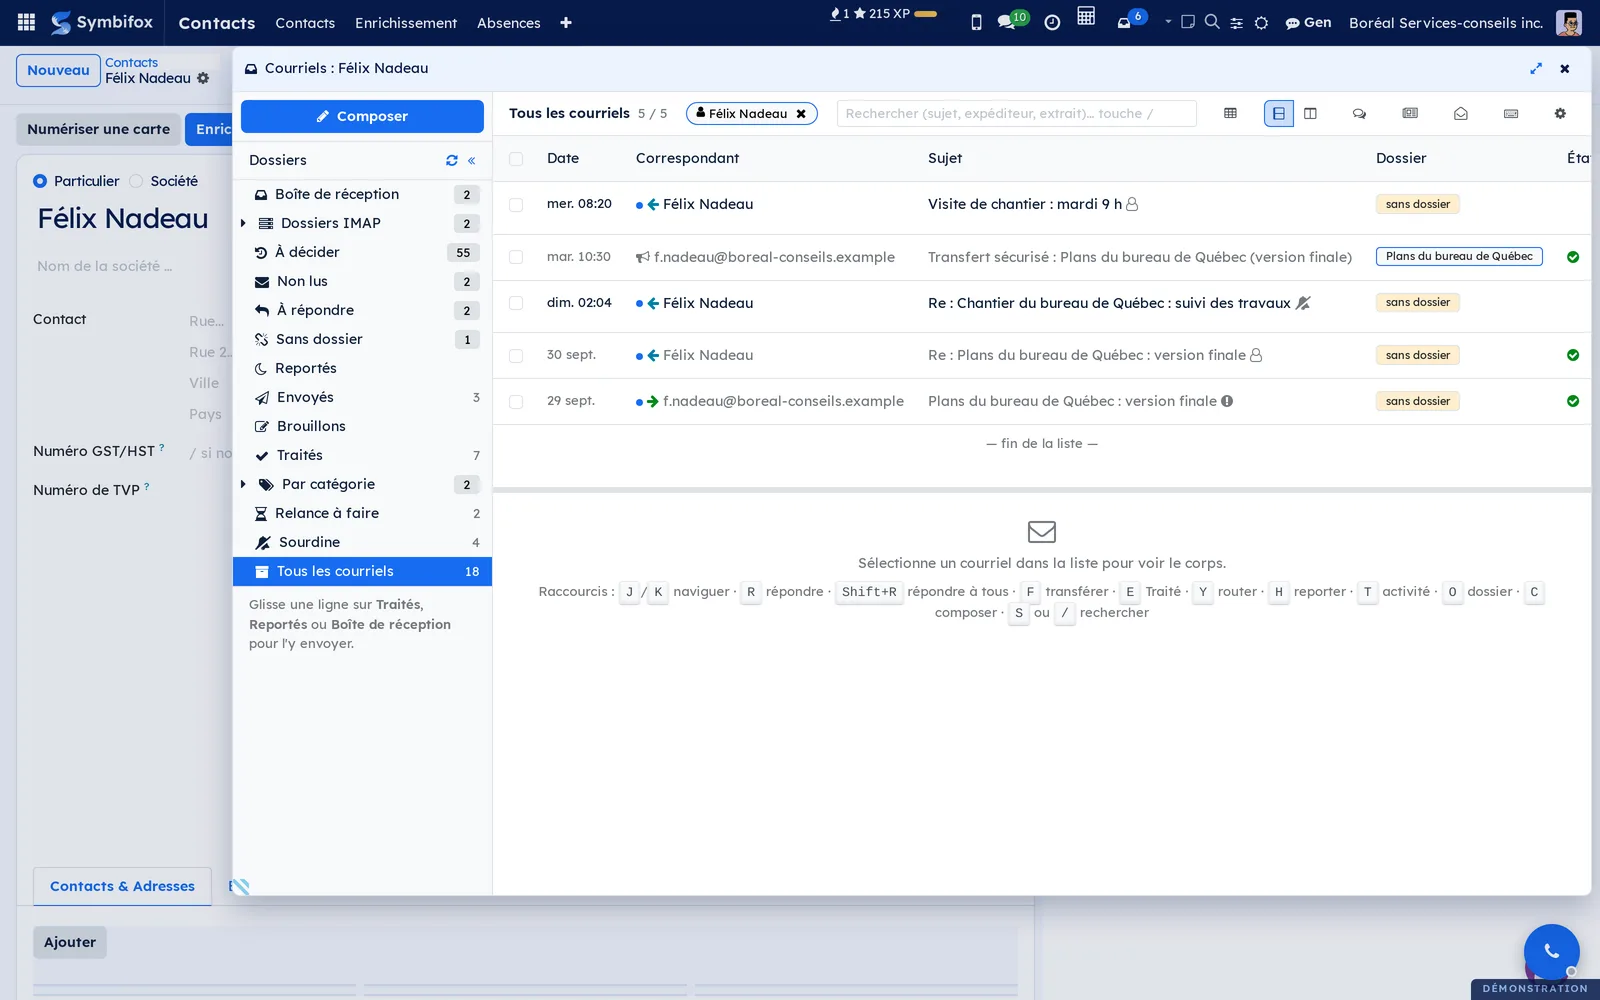Remove the Félix Nadeau filter chip
Viewport: 1600px width, 1000px height.
(801, 114)
